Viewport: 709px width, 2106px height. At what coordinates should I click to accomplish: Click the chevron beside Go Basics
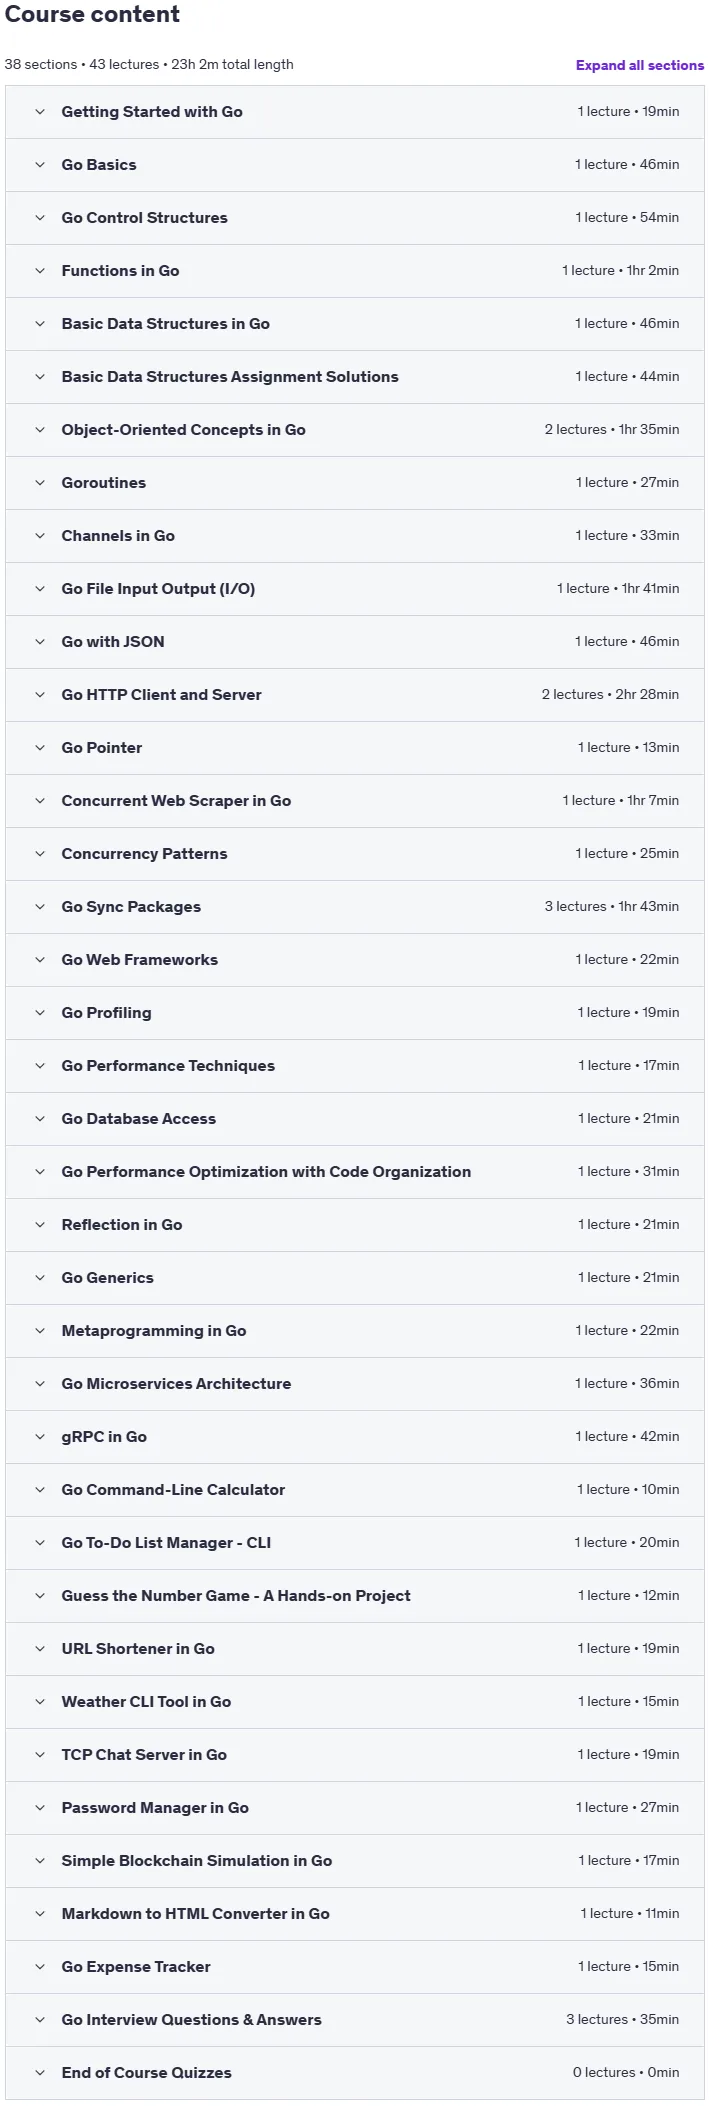40,165
